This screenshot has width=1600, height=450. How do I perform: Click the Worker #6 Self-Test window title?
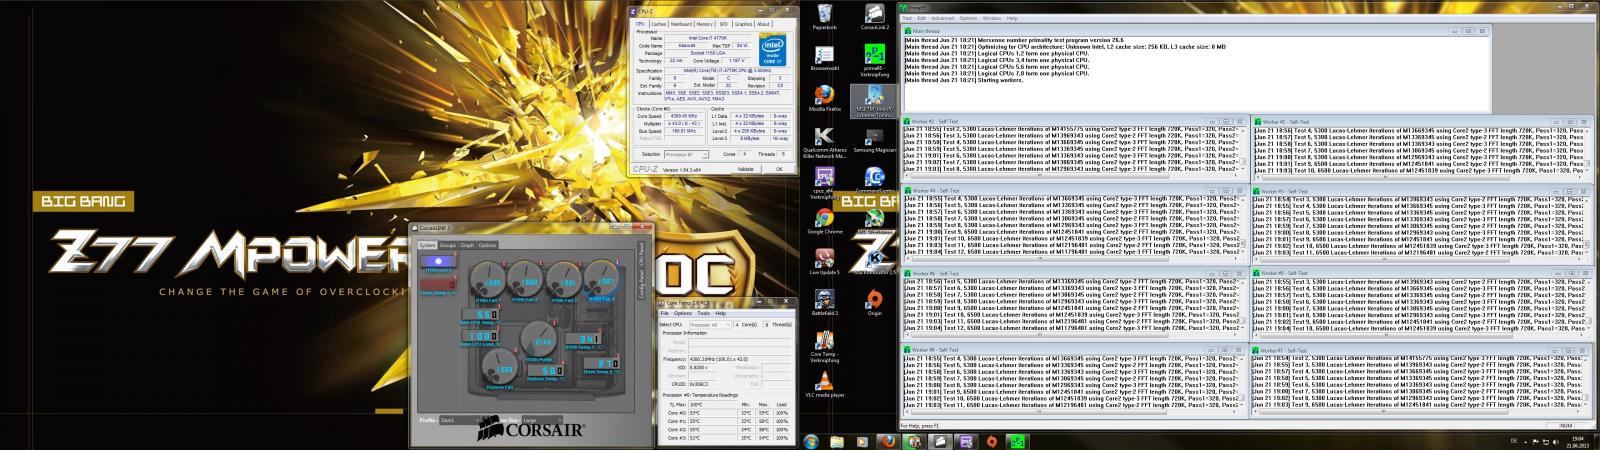point(1073,273)
